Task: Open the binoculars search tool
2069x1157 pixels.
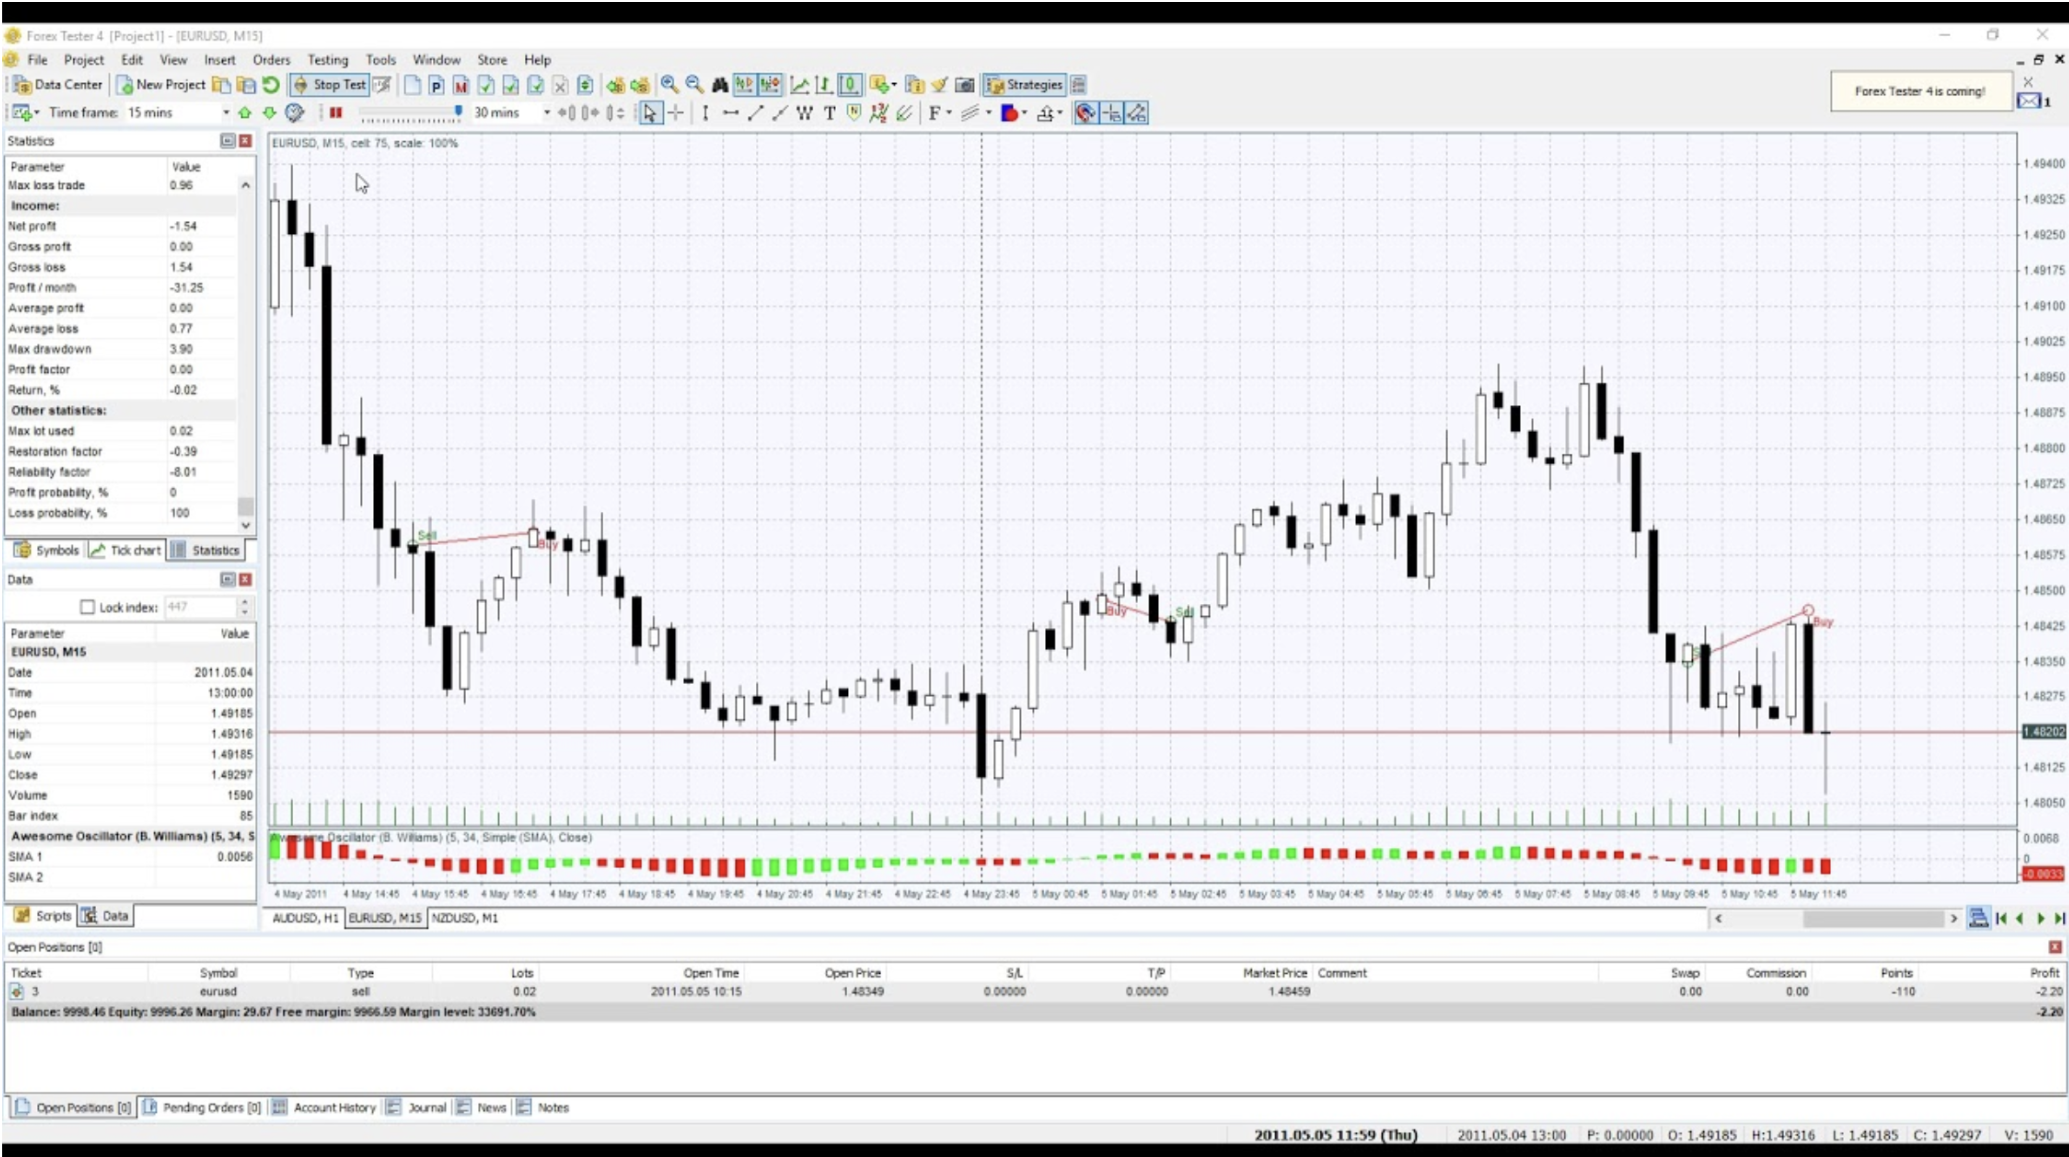Action: point(719,85)
